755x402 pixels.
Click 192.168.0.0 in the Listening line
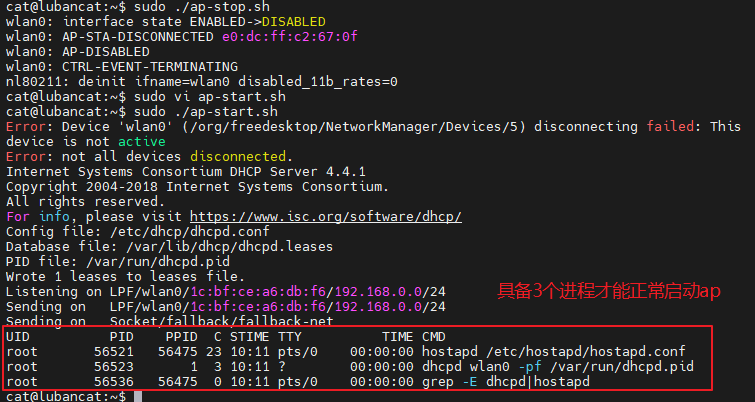[378, 292]
